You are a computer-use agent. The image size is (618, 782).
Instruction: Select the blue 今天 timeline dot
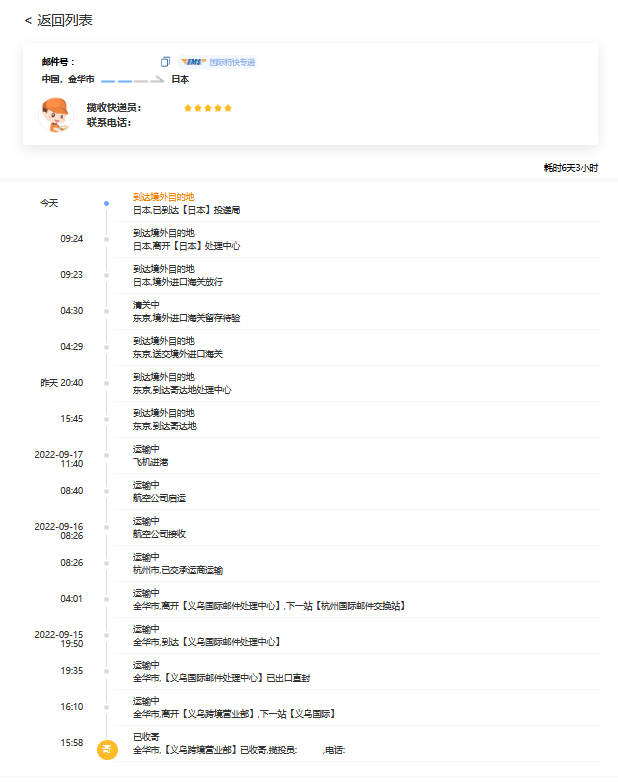click(x=106, y=203)
